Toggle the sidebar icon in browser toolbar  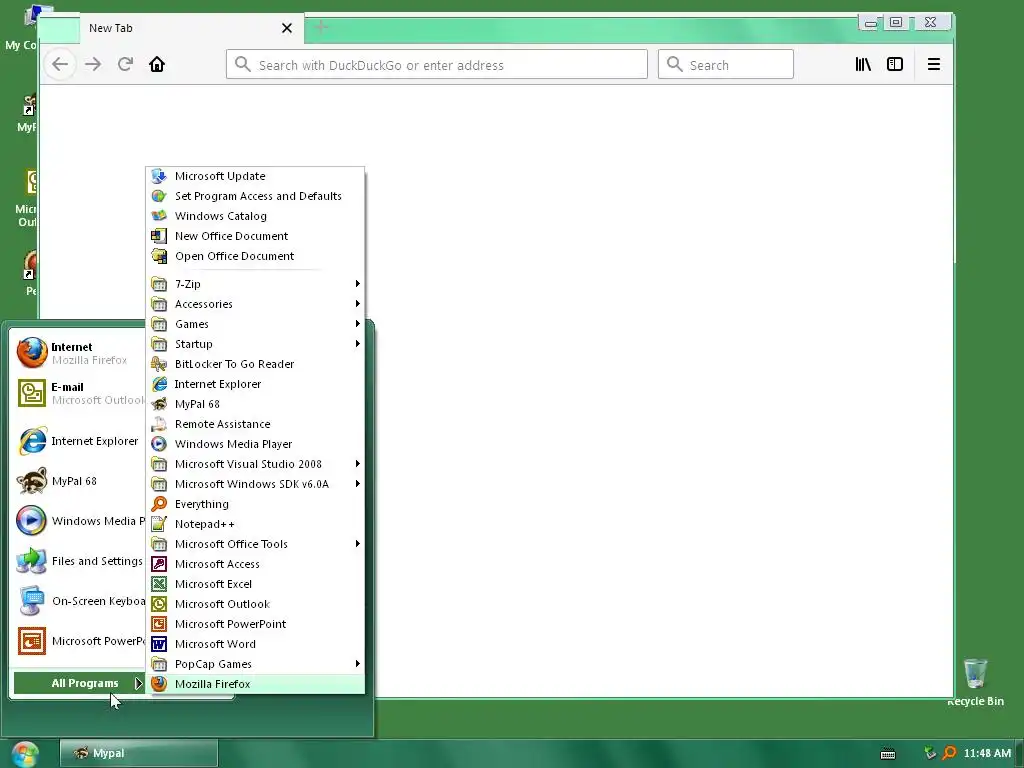click(895, 64)
